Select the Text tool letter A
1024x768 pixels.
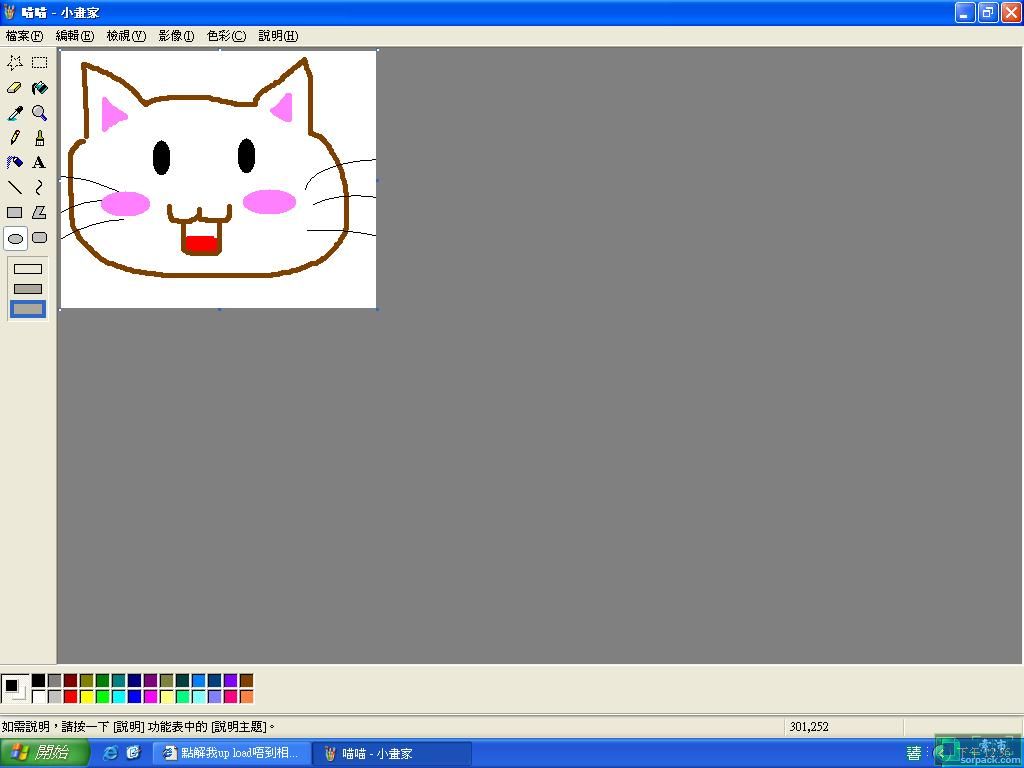tap(39, 162)
